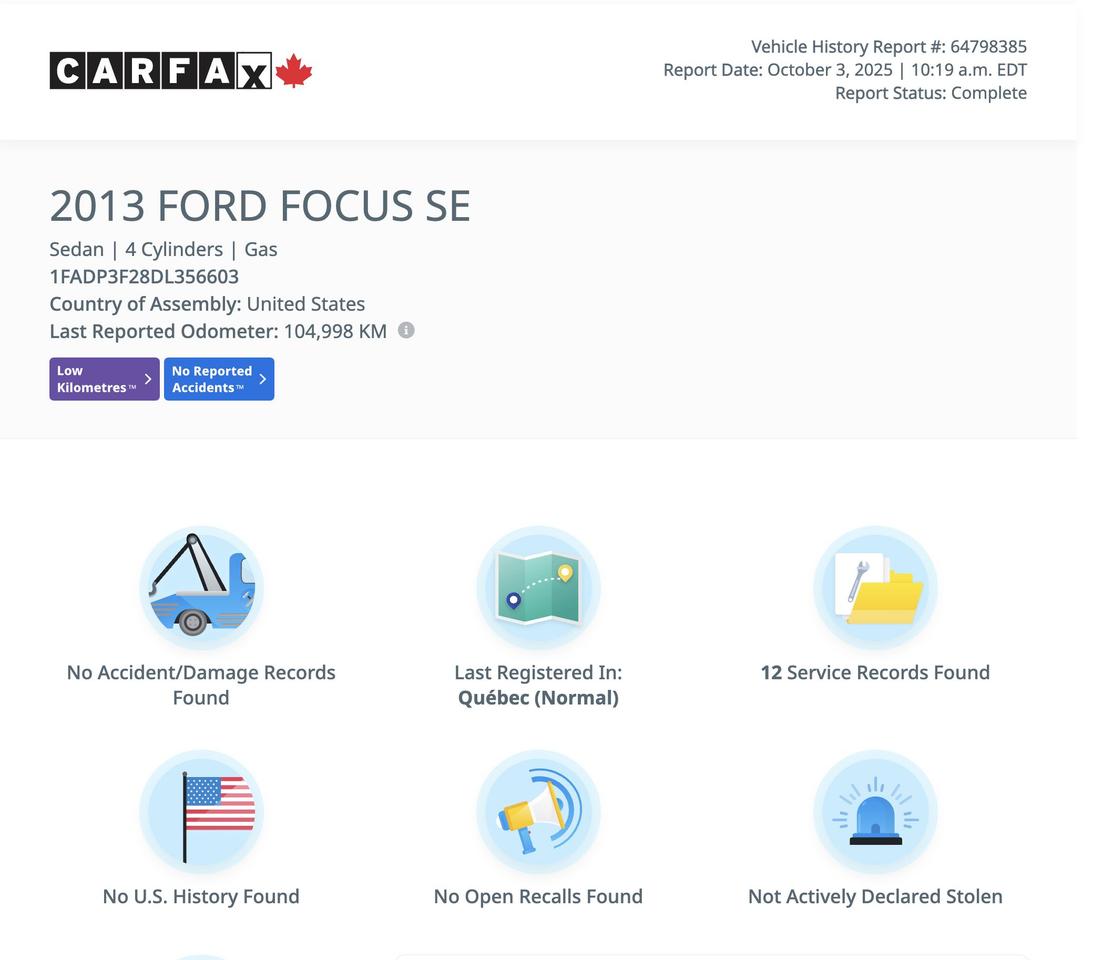This screenshot has width=1103, height=960.
Task: Click 'Last Registered In: Québec (Normal)' text
Action: [x=538, y=685]
